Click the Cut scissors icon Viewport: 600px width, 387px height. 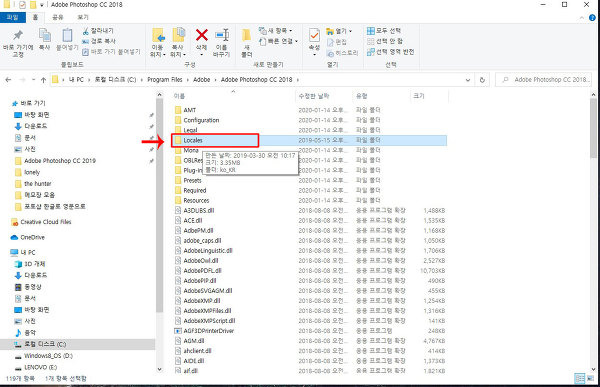pos(85,31)
